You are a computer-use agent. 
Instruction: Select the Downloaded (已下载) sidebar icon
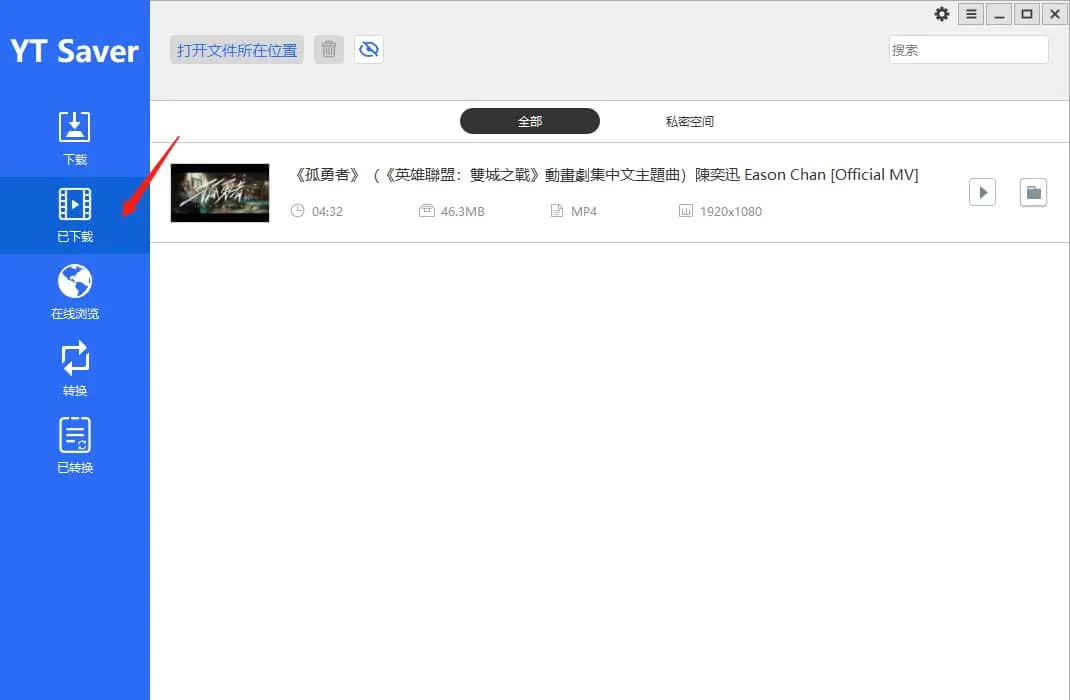tap(75, 205)
